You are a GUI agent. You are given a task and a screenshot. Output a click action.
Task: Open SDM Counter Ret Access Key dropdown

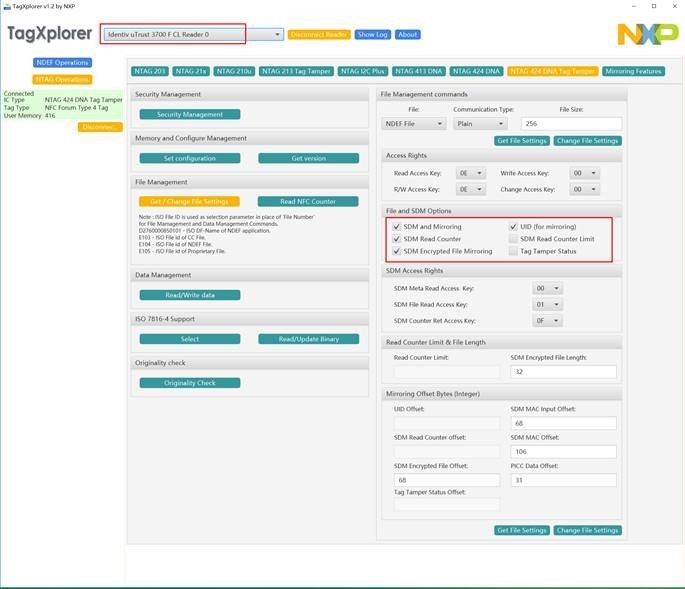point(547,320)
